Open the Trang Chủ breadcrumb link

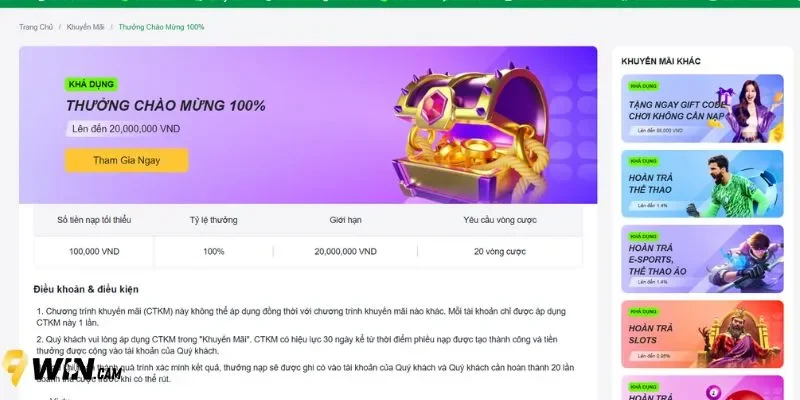(36, 27)
